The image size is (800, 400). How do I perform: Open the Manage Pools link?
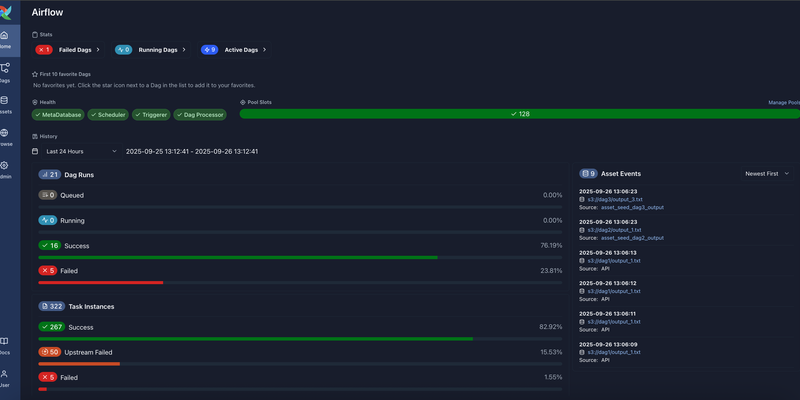tap(784, 103)
